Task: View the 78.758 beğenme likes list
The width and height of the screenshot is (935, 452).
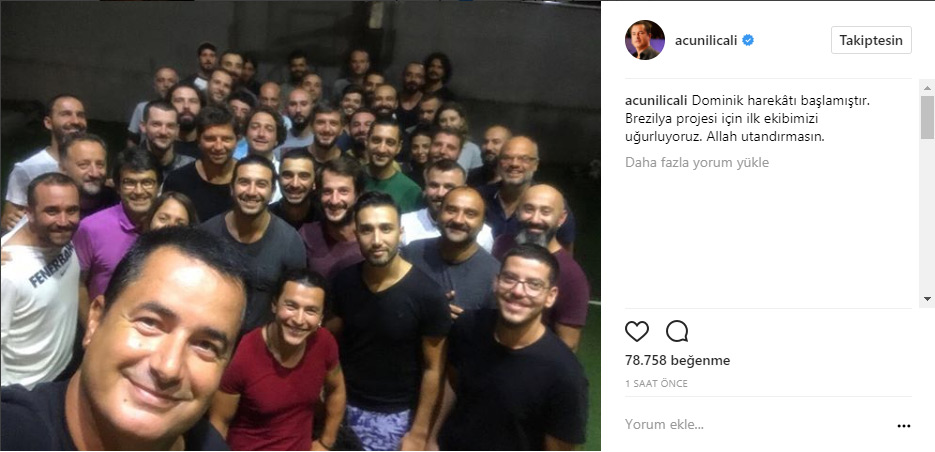Action: [x=677, y=361]
